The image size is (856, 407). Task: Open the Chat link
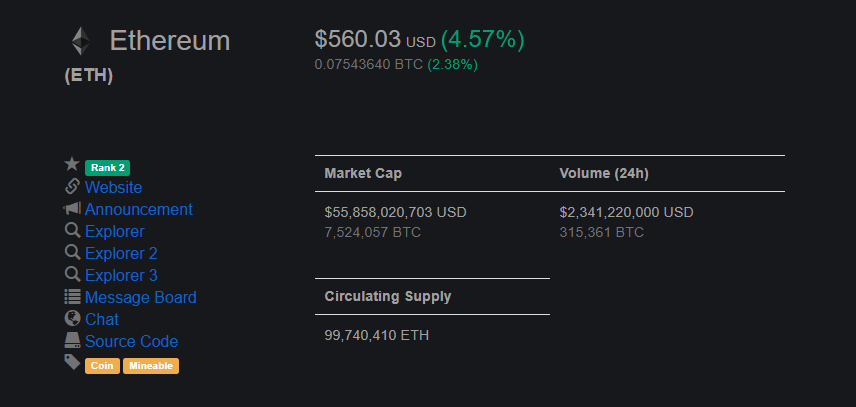[102, 319]
